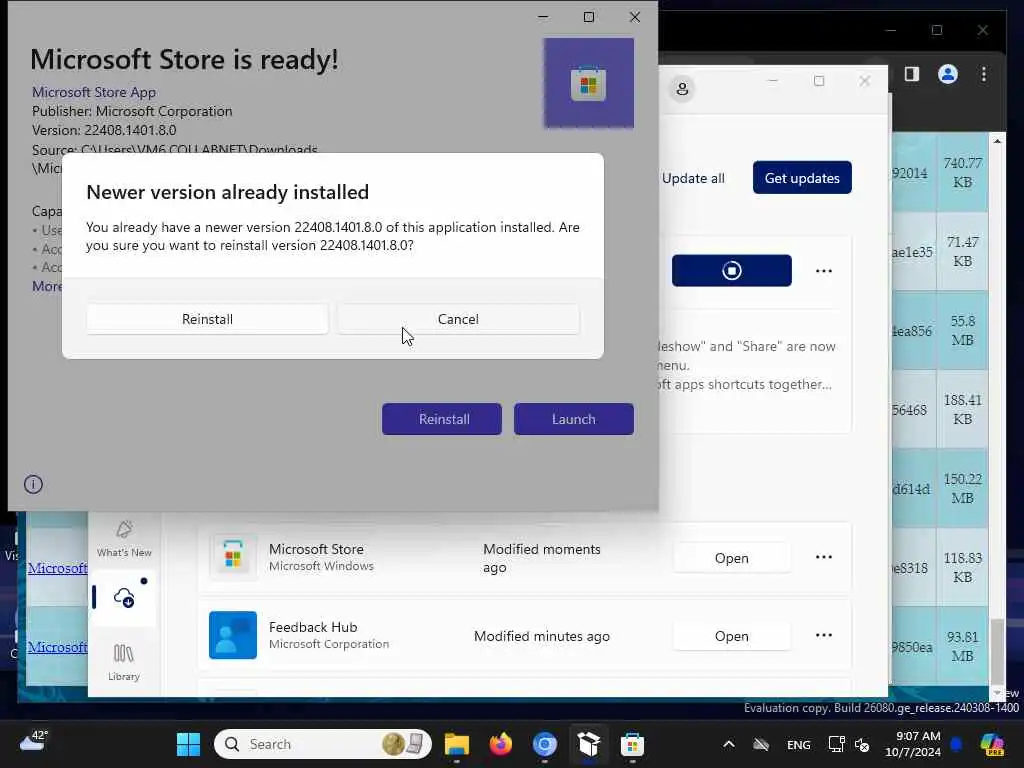Open the weather widget on taskbar
1024x768 pixels.
(x=34, y=741)
